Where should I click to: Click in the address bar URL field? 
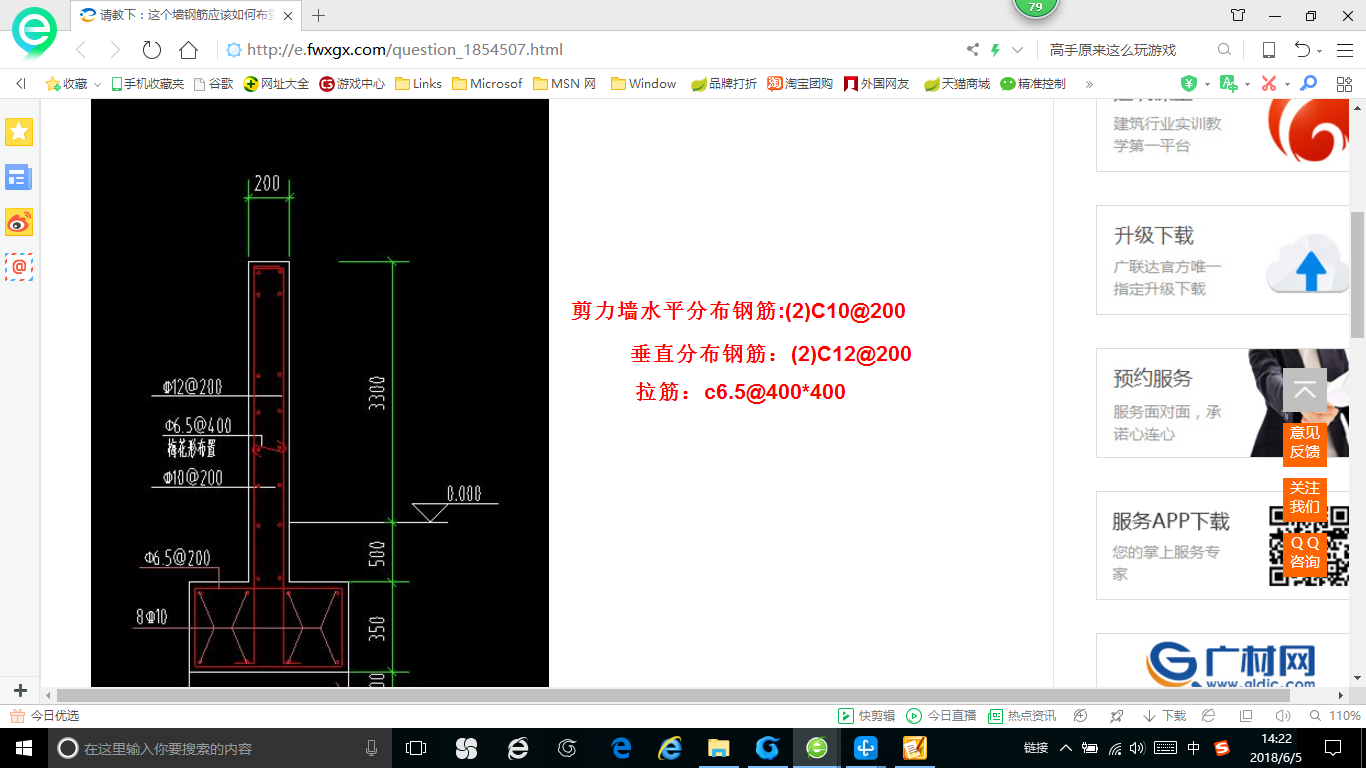[590, 50]
